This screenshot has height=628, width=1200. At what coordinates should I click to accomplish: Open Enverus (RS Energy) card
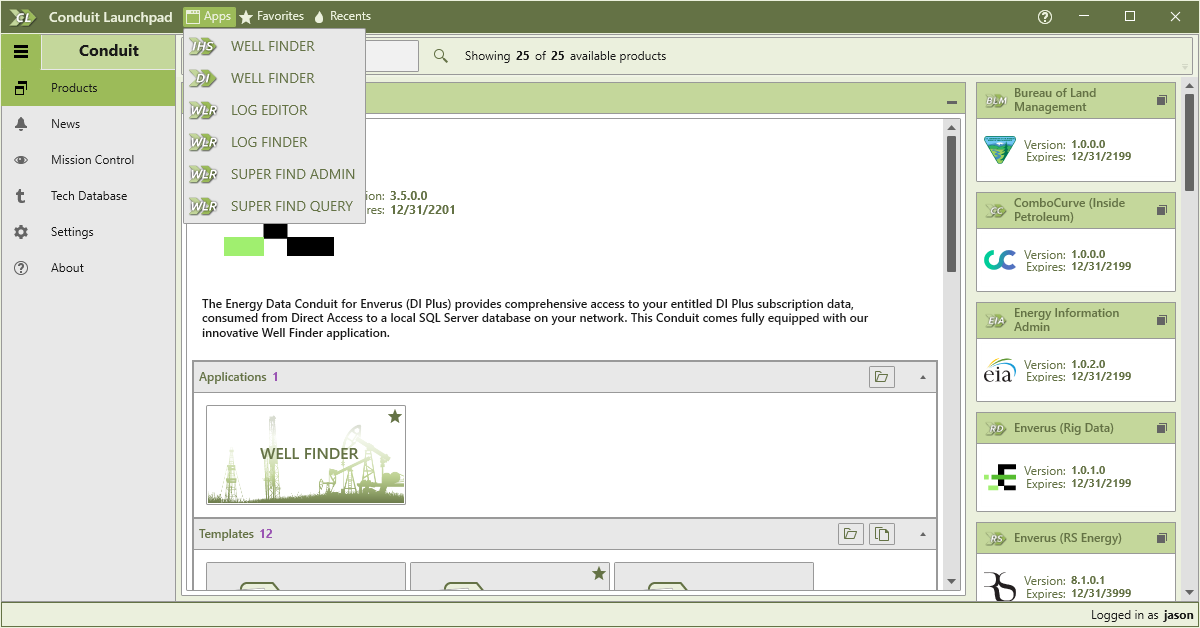click(1075, 561)
